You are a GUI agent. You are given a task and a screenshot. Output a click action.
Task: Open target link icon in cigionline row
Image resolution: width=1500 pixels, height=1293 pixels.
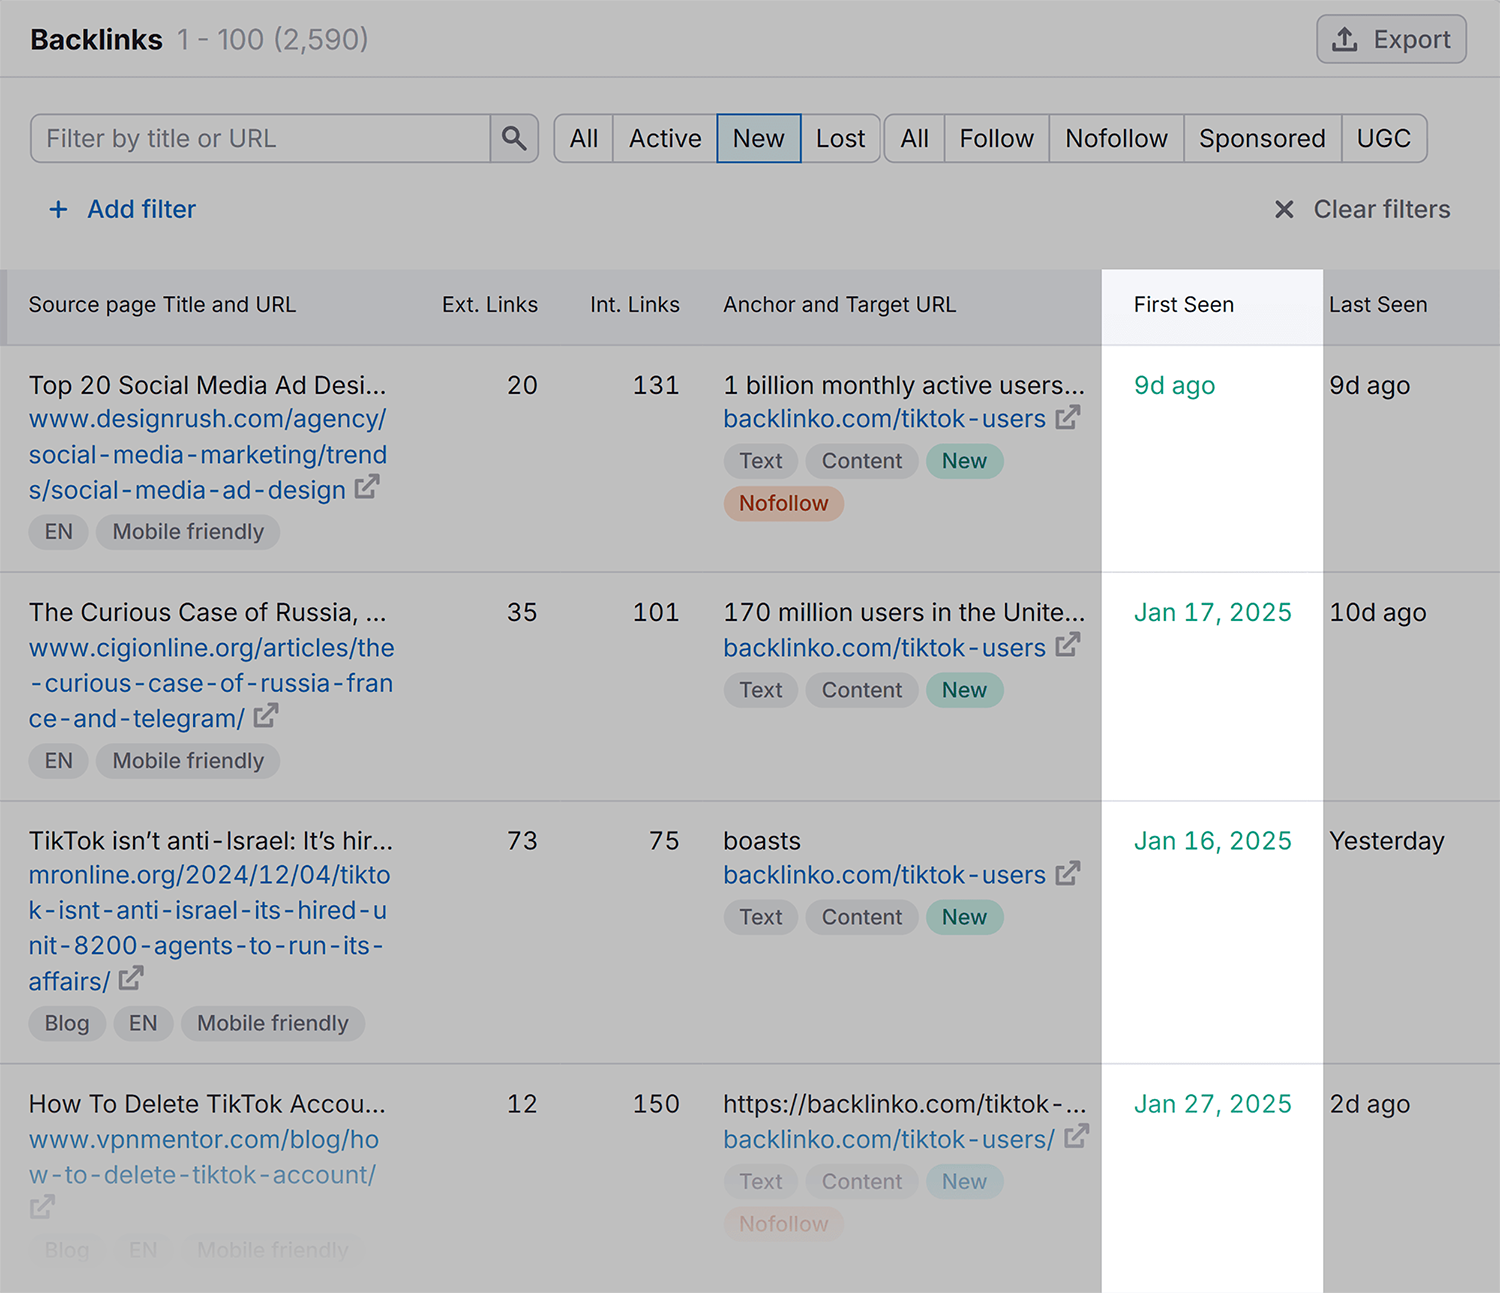(1068, 646)
